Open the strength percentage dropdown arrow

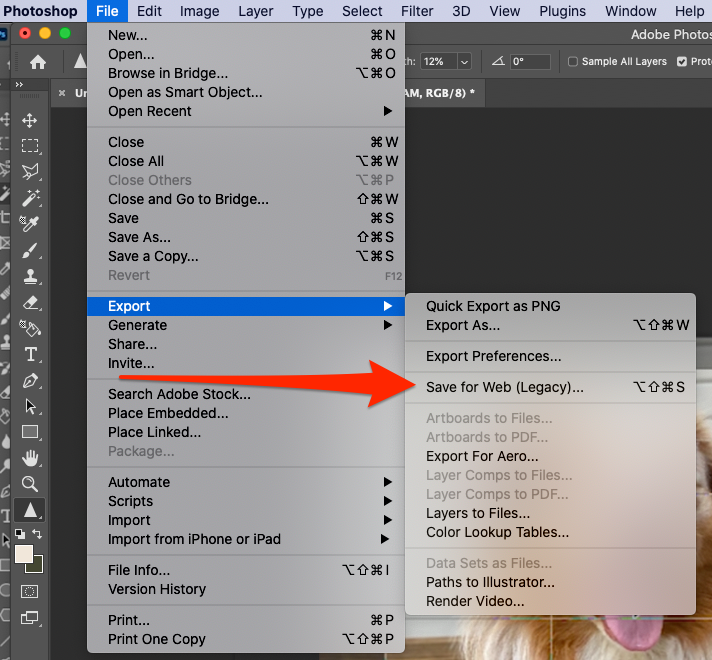(464, 61)
